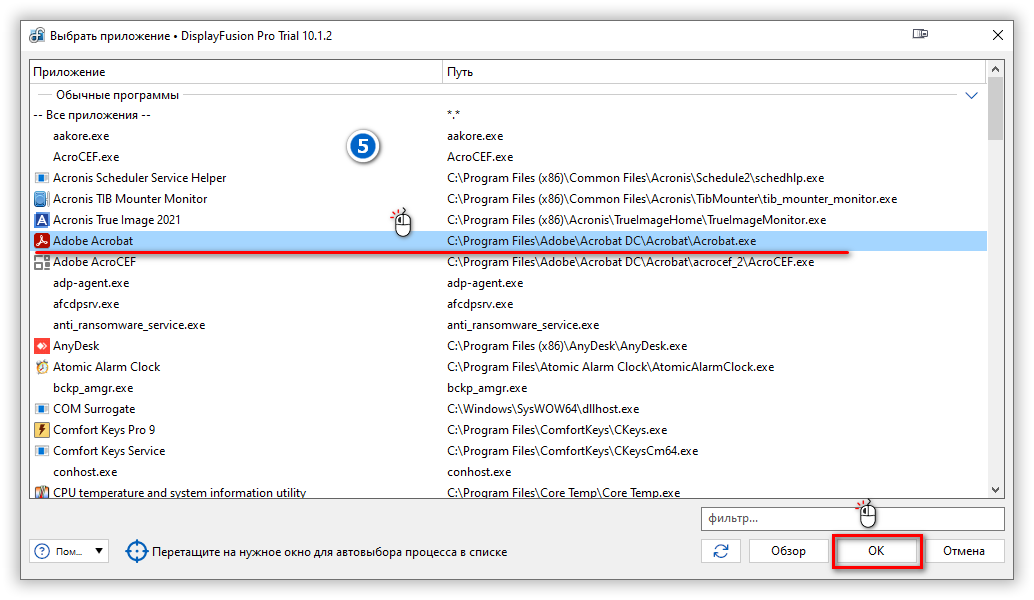The image size is (1034, 600).
Task: Click the Обзор browse button
Action: pos(789,551)
